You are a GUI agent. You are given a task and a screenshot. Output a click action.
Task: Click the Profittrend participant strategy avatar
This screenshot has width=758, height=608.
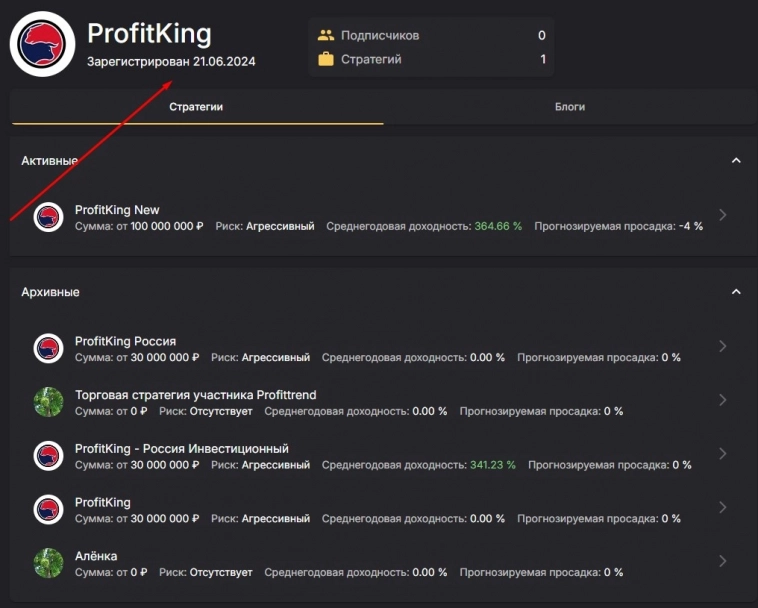48,402
